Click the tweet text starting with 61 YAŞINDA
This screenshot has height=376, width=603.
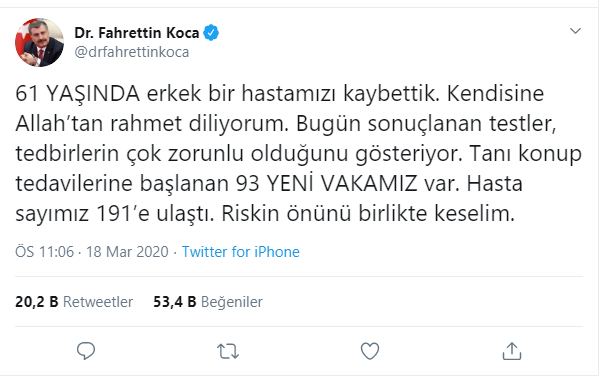tap(298, 153)
